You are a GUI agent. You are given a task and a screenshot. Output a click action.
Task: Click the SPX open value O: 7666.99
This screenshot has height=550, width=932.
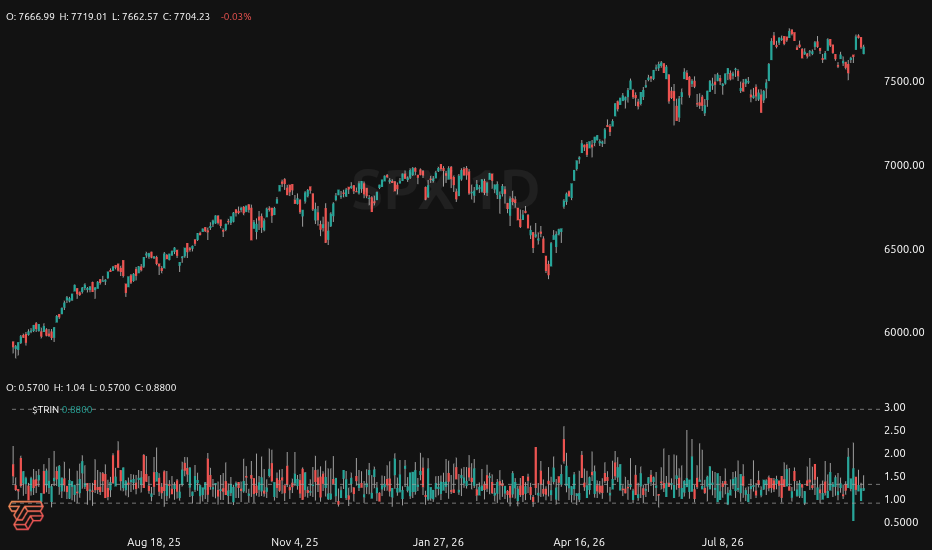click(x=30, y=17)
